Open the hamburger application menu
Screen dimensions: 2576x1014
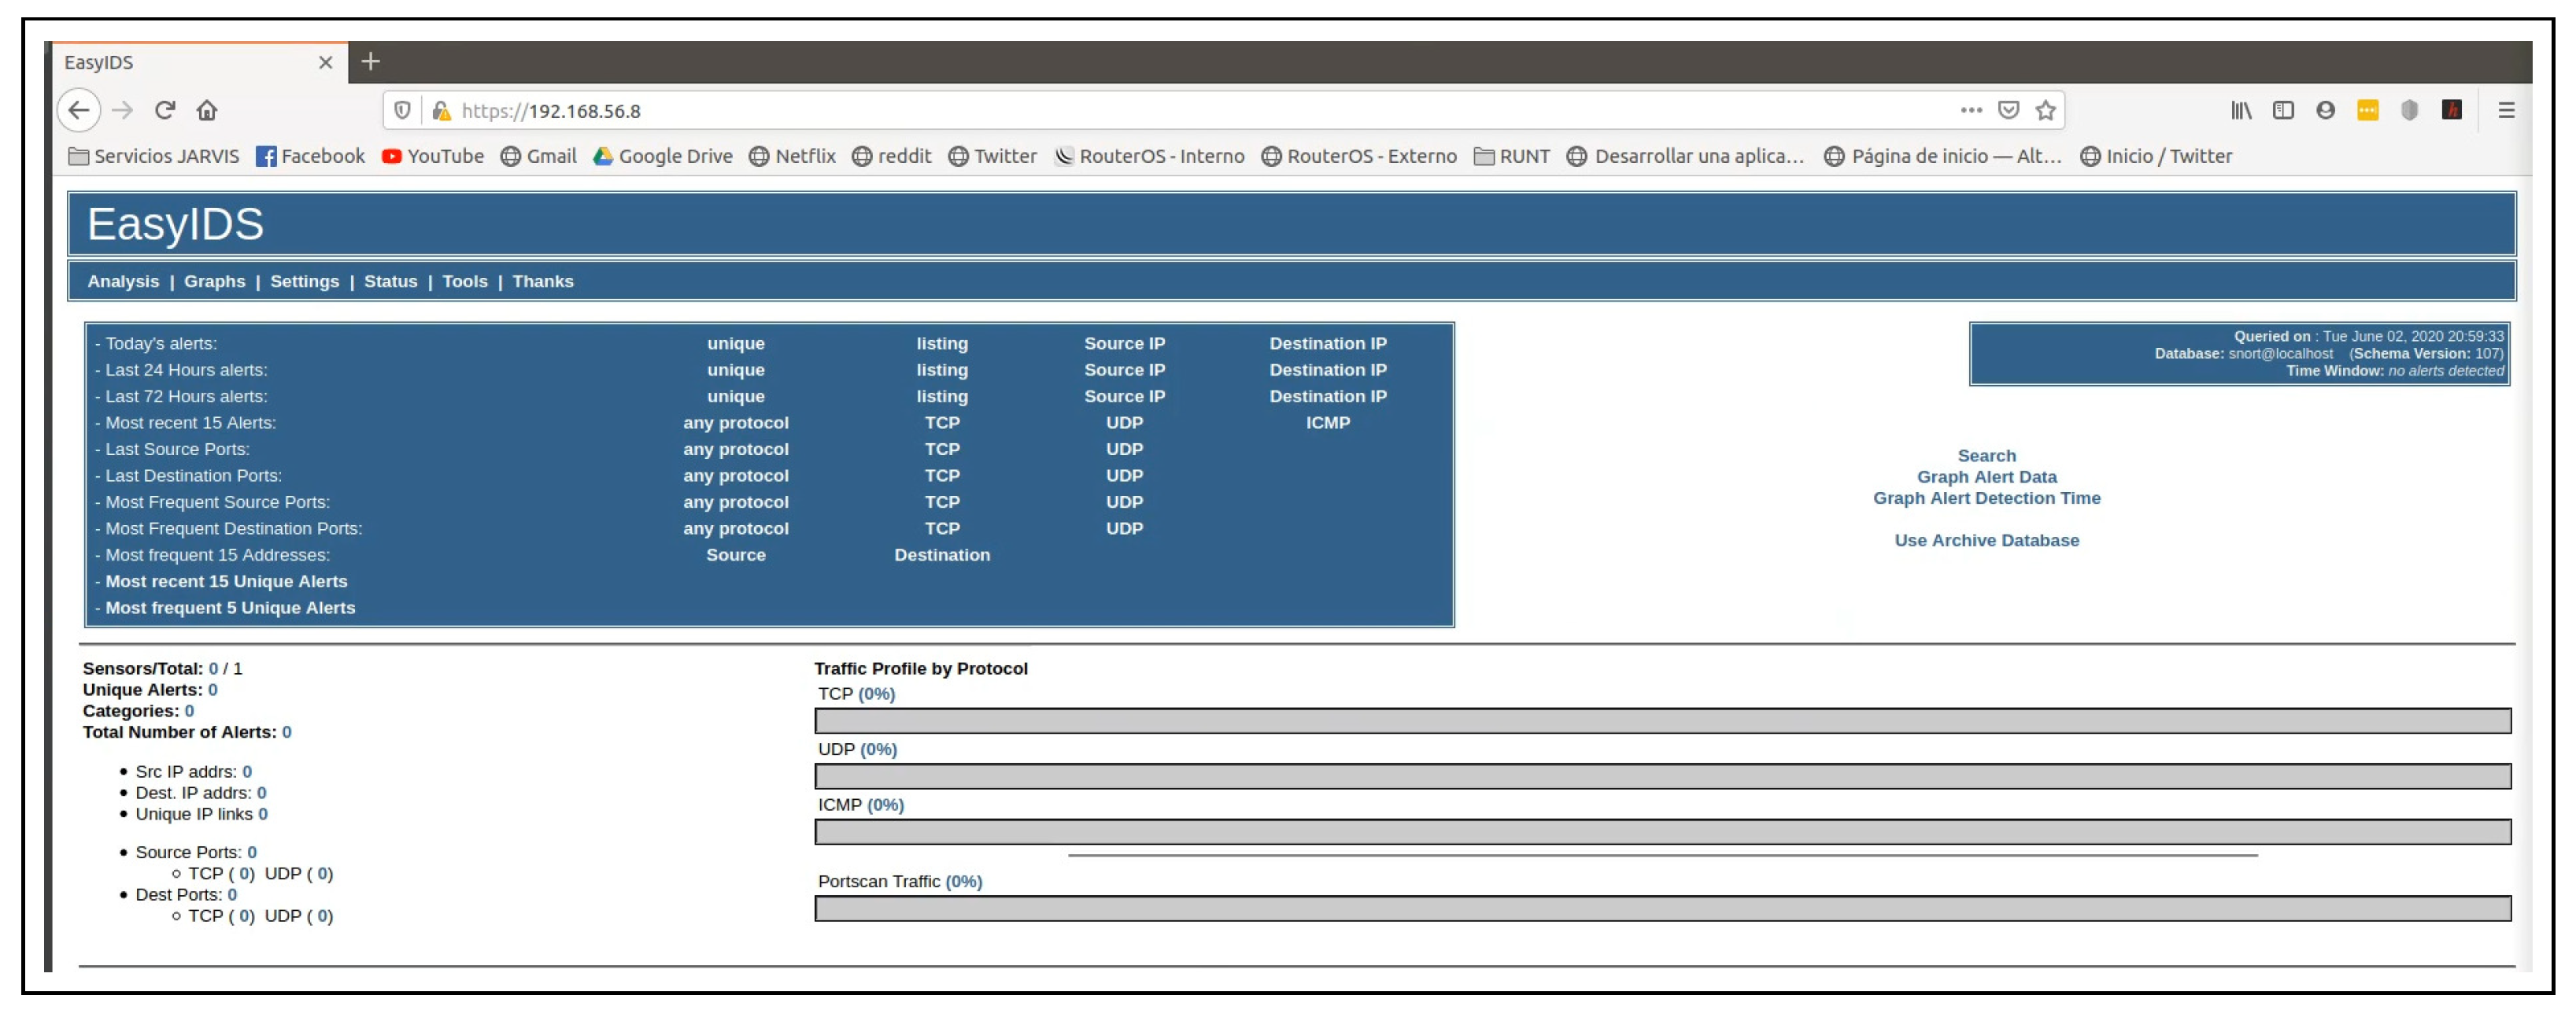2506,110
